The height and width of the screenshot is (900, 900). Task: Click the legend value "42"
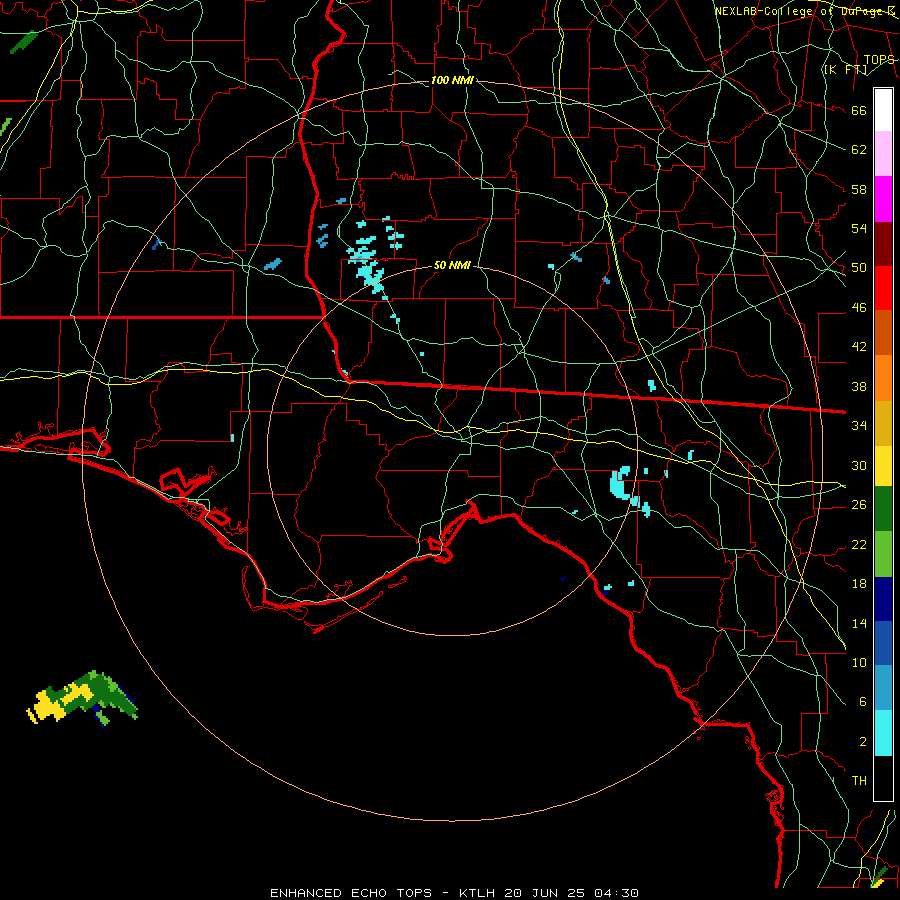[x=859, y=347]
